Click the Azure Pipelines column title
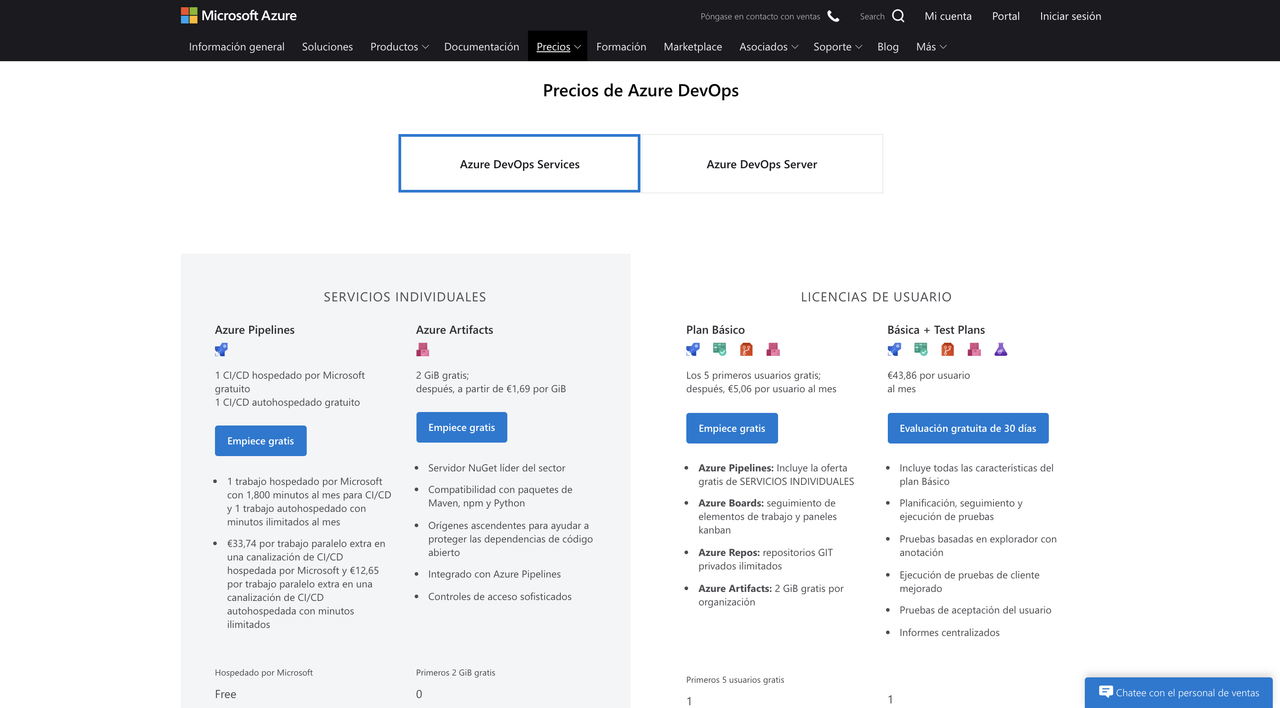The width and height of the screenshot is (1280, 708). point(255,329)
